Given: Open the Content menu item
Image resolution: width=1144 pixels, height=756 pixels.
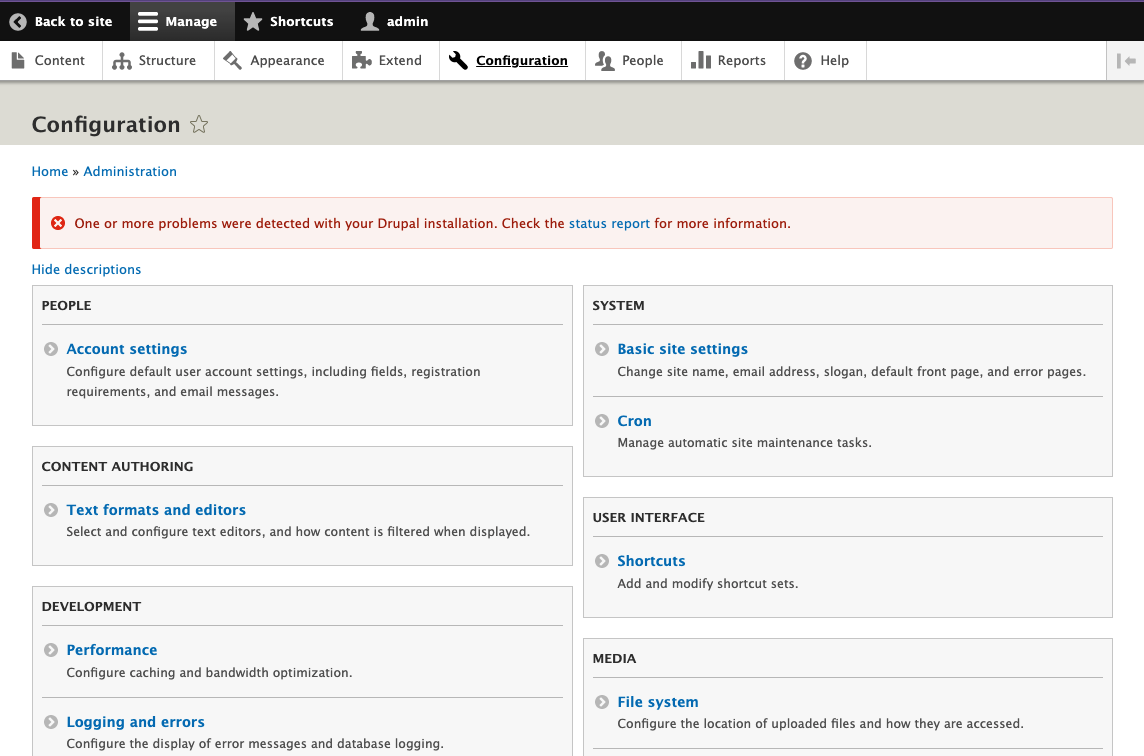Looking at the screenshot, I should (x=60, y=61).
